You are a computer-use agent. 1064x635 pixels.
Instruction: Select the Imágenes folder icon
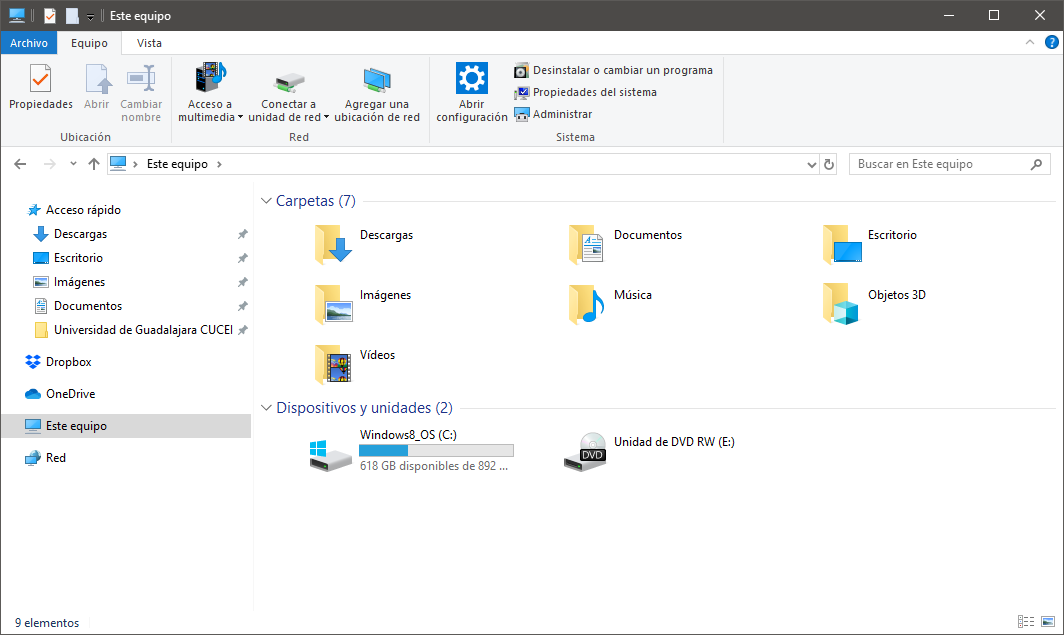pyautogui.click(x=333, y=304)
